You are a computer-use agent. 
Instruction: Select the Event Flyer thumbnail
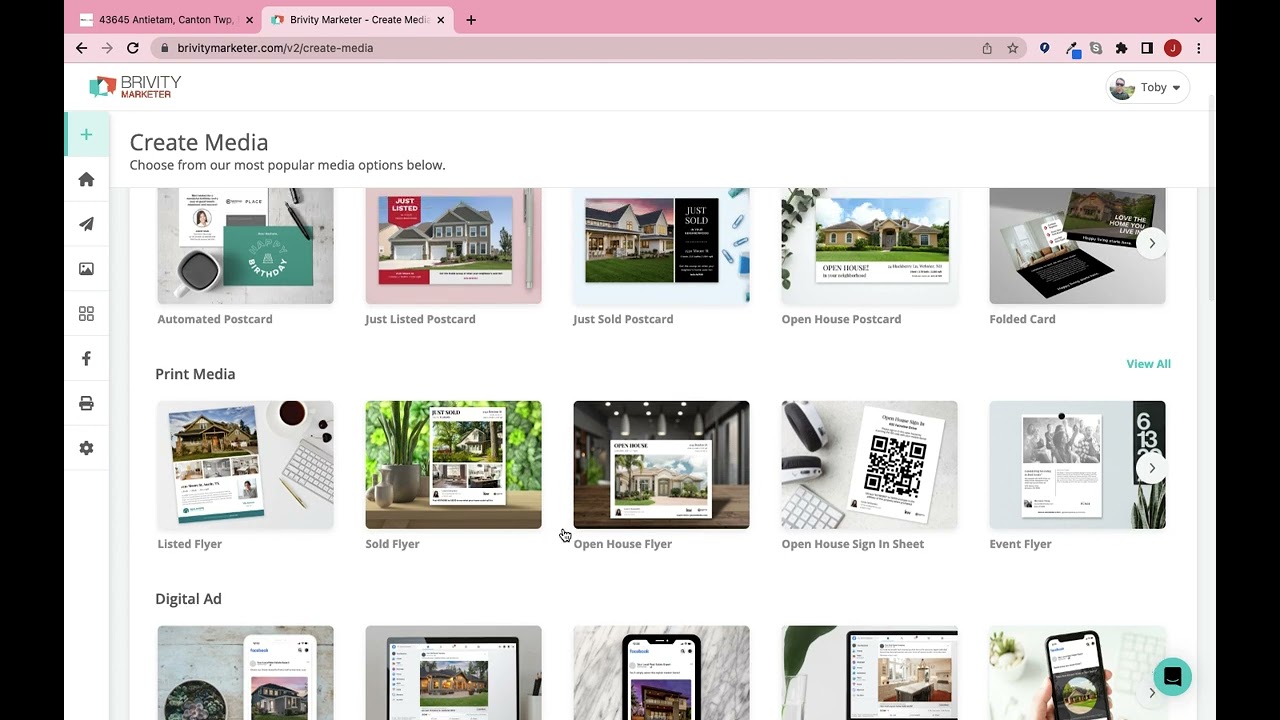point(1077,465)
